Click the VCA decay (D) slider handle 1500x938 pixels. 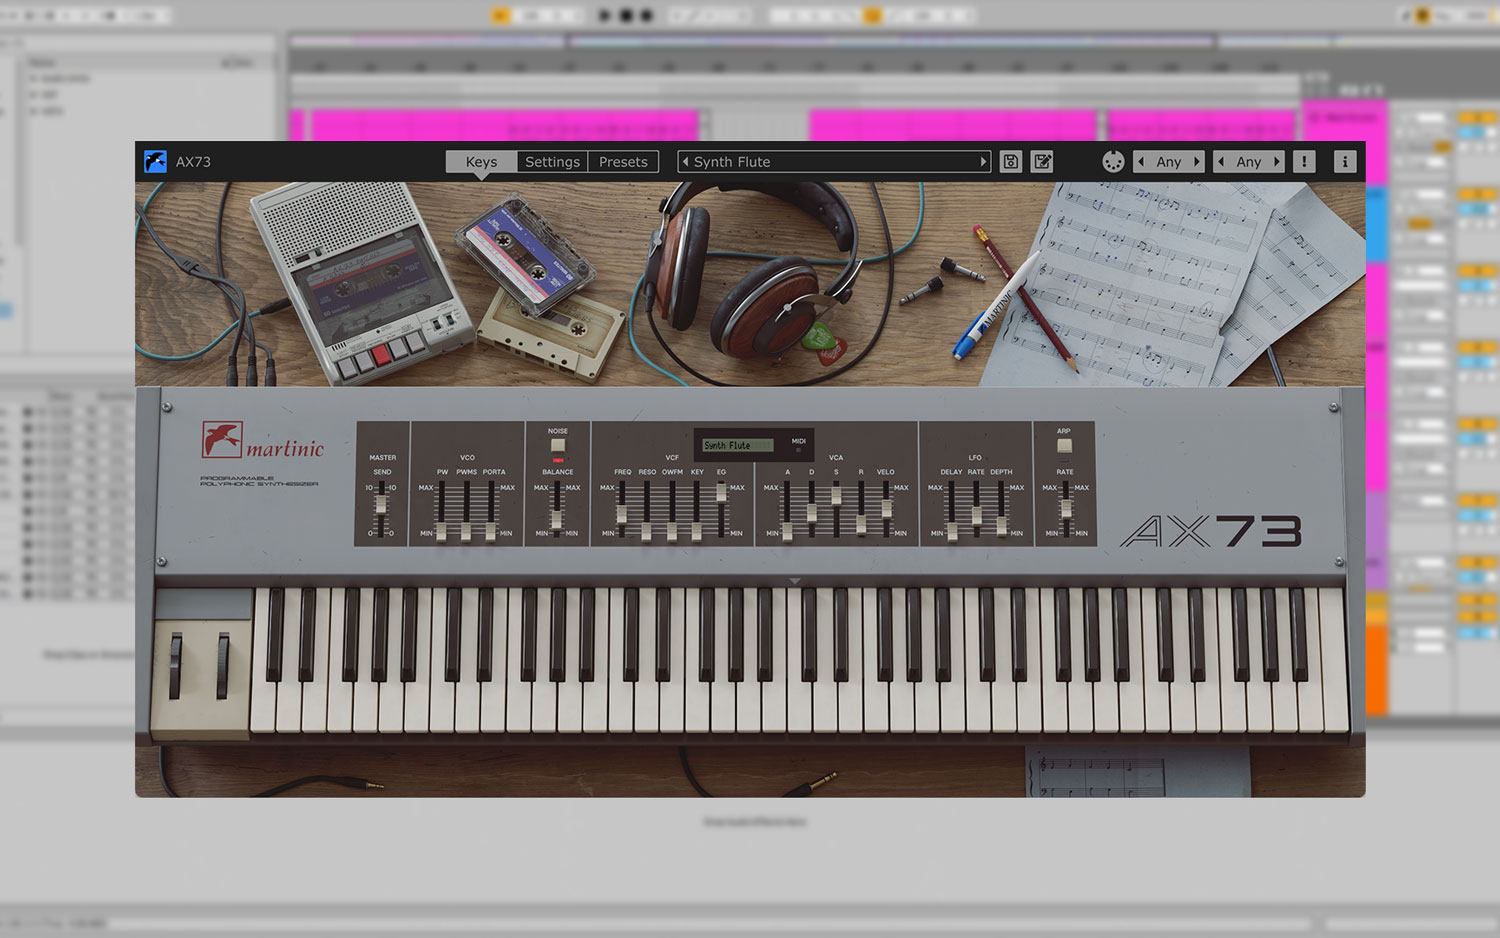click(812, 513)
